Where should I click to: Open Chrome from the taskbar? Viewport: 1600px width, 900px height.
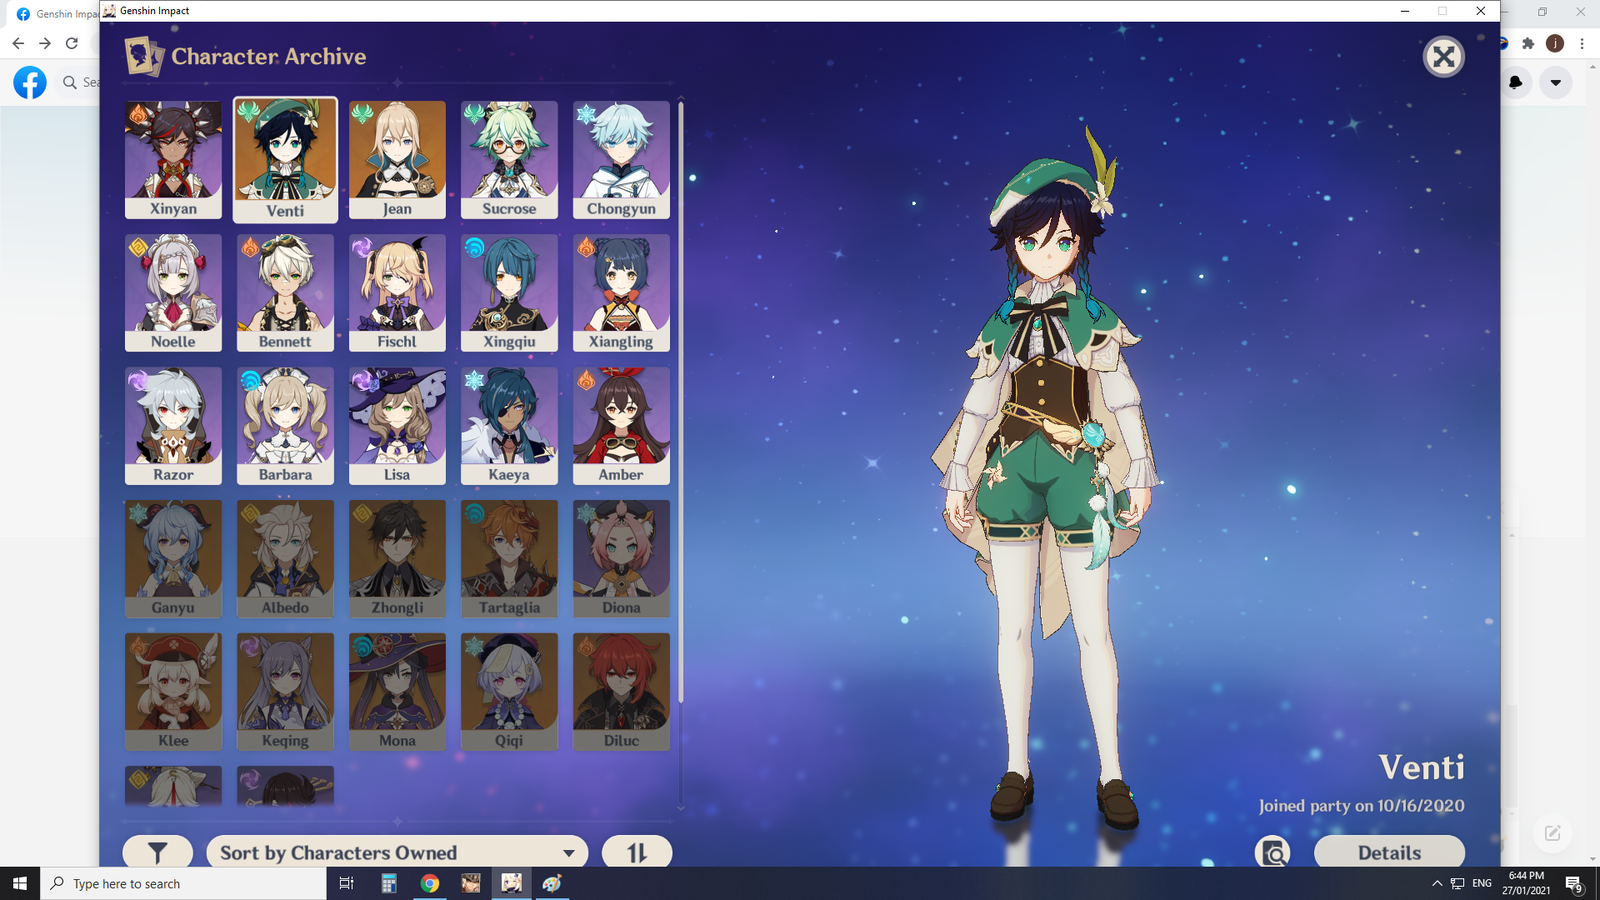click(x=430, y=883)
